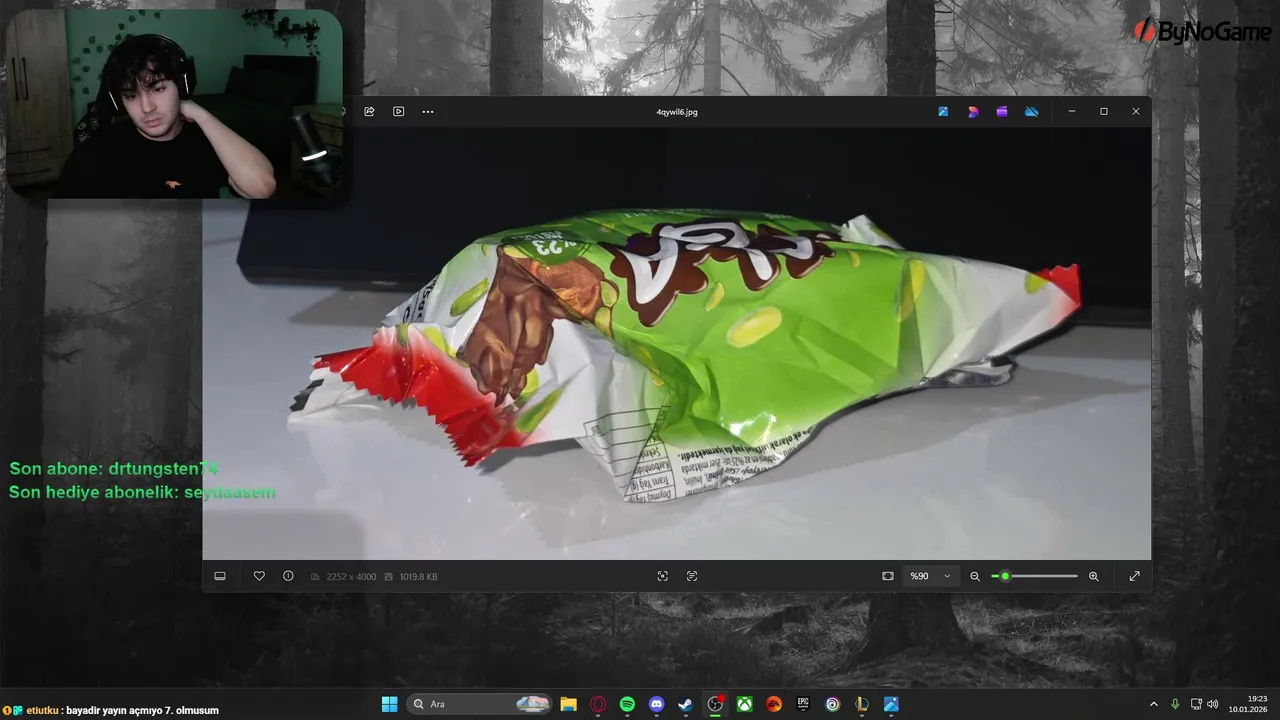This screenshot has width=1280, height=720.
Task: Open the %90 zoom level dropdown
Action: [x=930, y=576]
